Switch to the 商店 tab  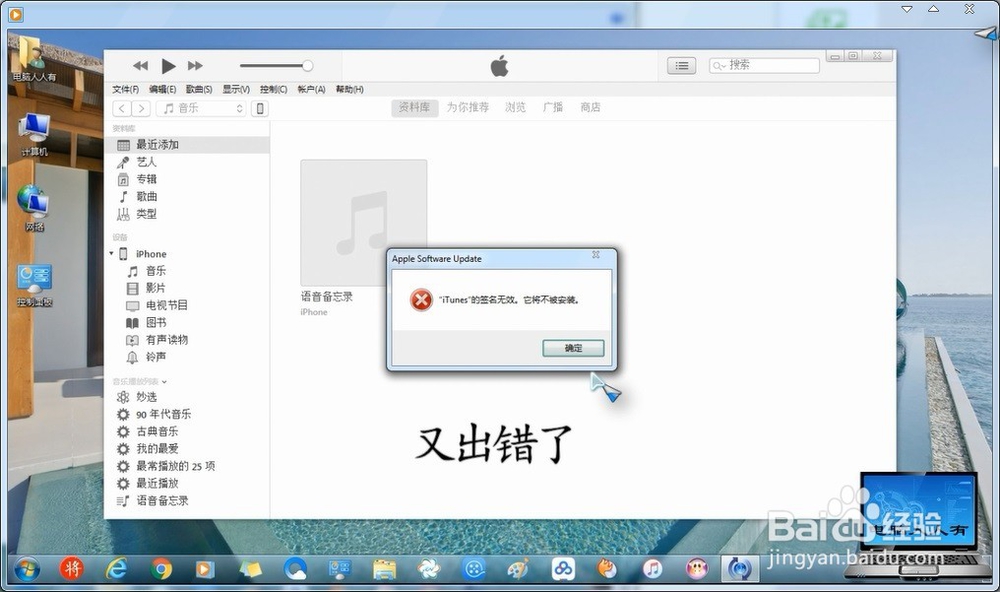click(590, 107)
